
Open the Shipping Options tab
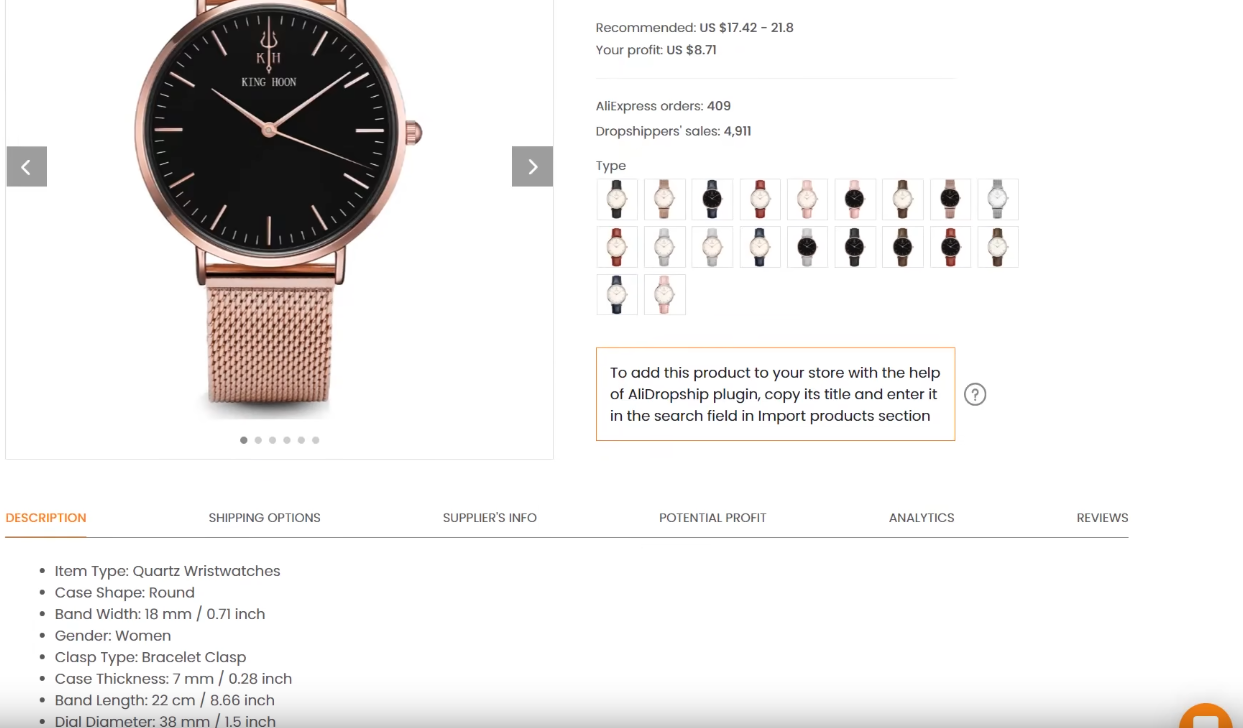pos(264,517)
